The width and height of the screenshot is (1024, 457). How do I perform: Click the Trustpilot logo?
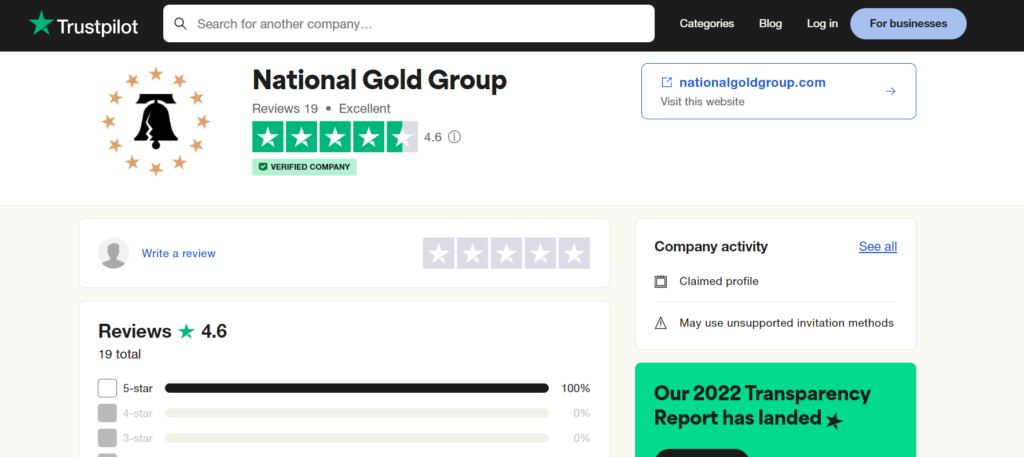click(x=84, y=24)
